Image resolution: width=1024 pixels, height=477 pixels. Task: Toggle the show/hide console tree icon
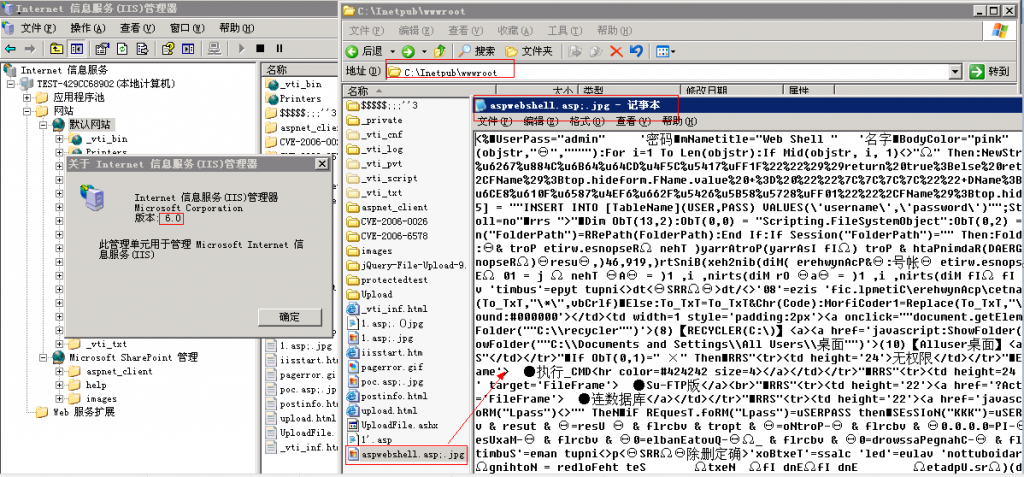tap(76, 48)
